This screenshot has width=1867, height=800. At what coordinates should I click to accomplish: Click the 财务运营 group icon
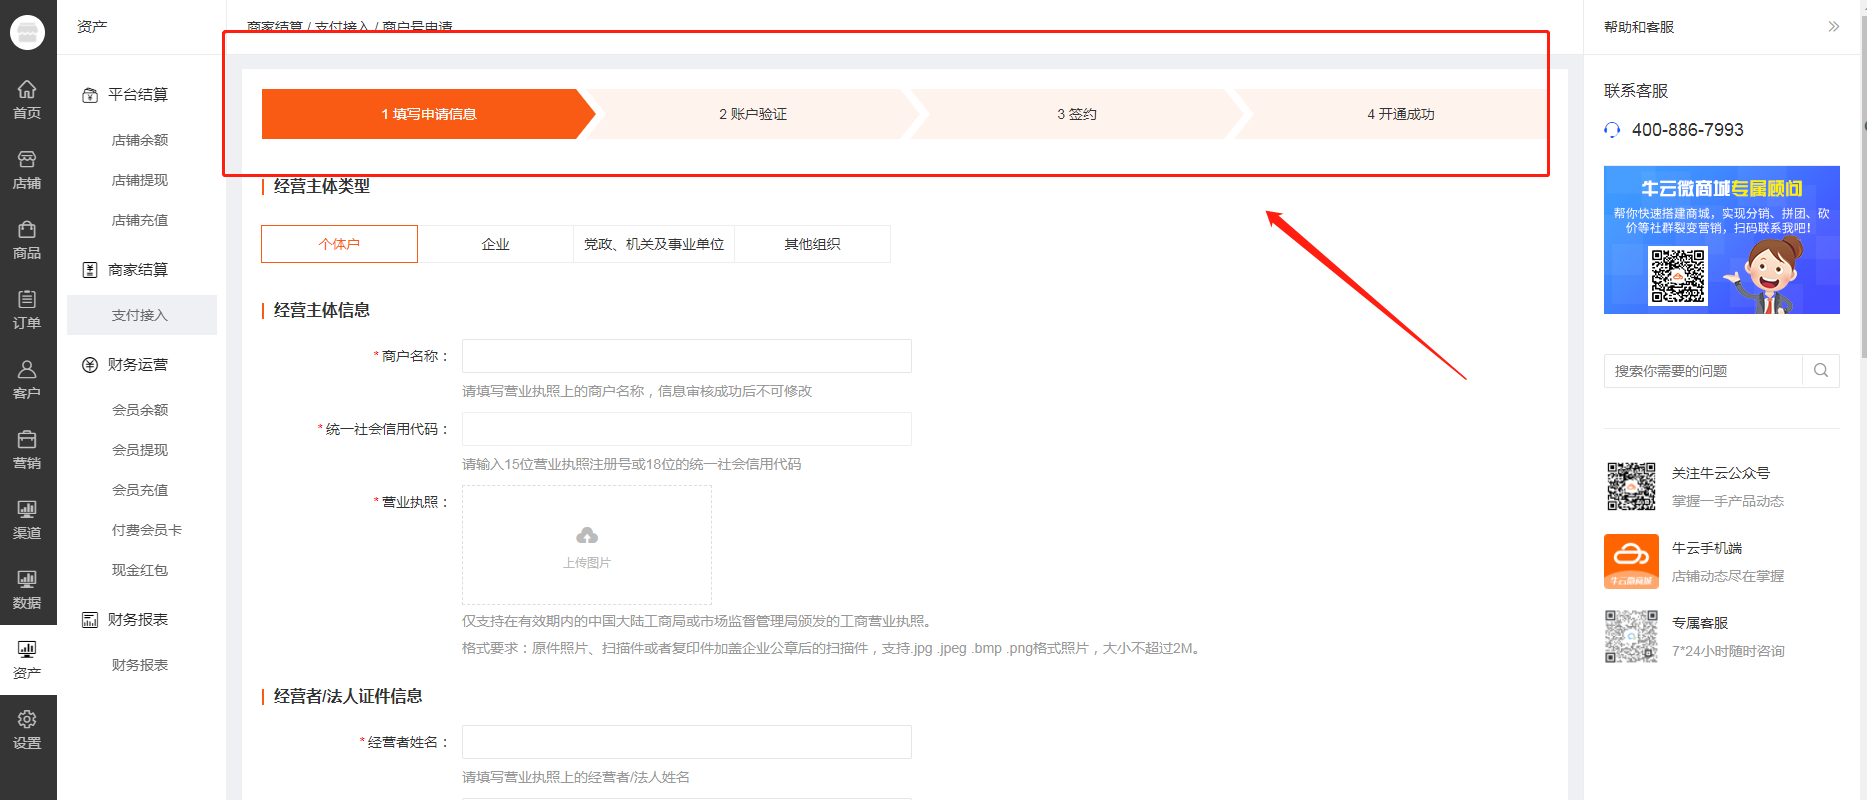[x=90, y=365]
